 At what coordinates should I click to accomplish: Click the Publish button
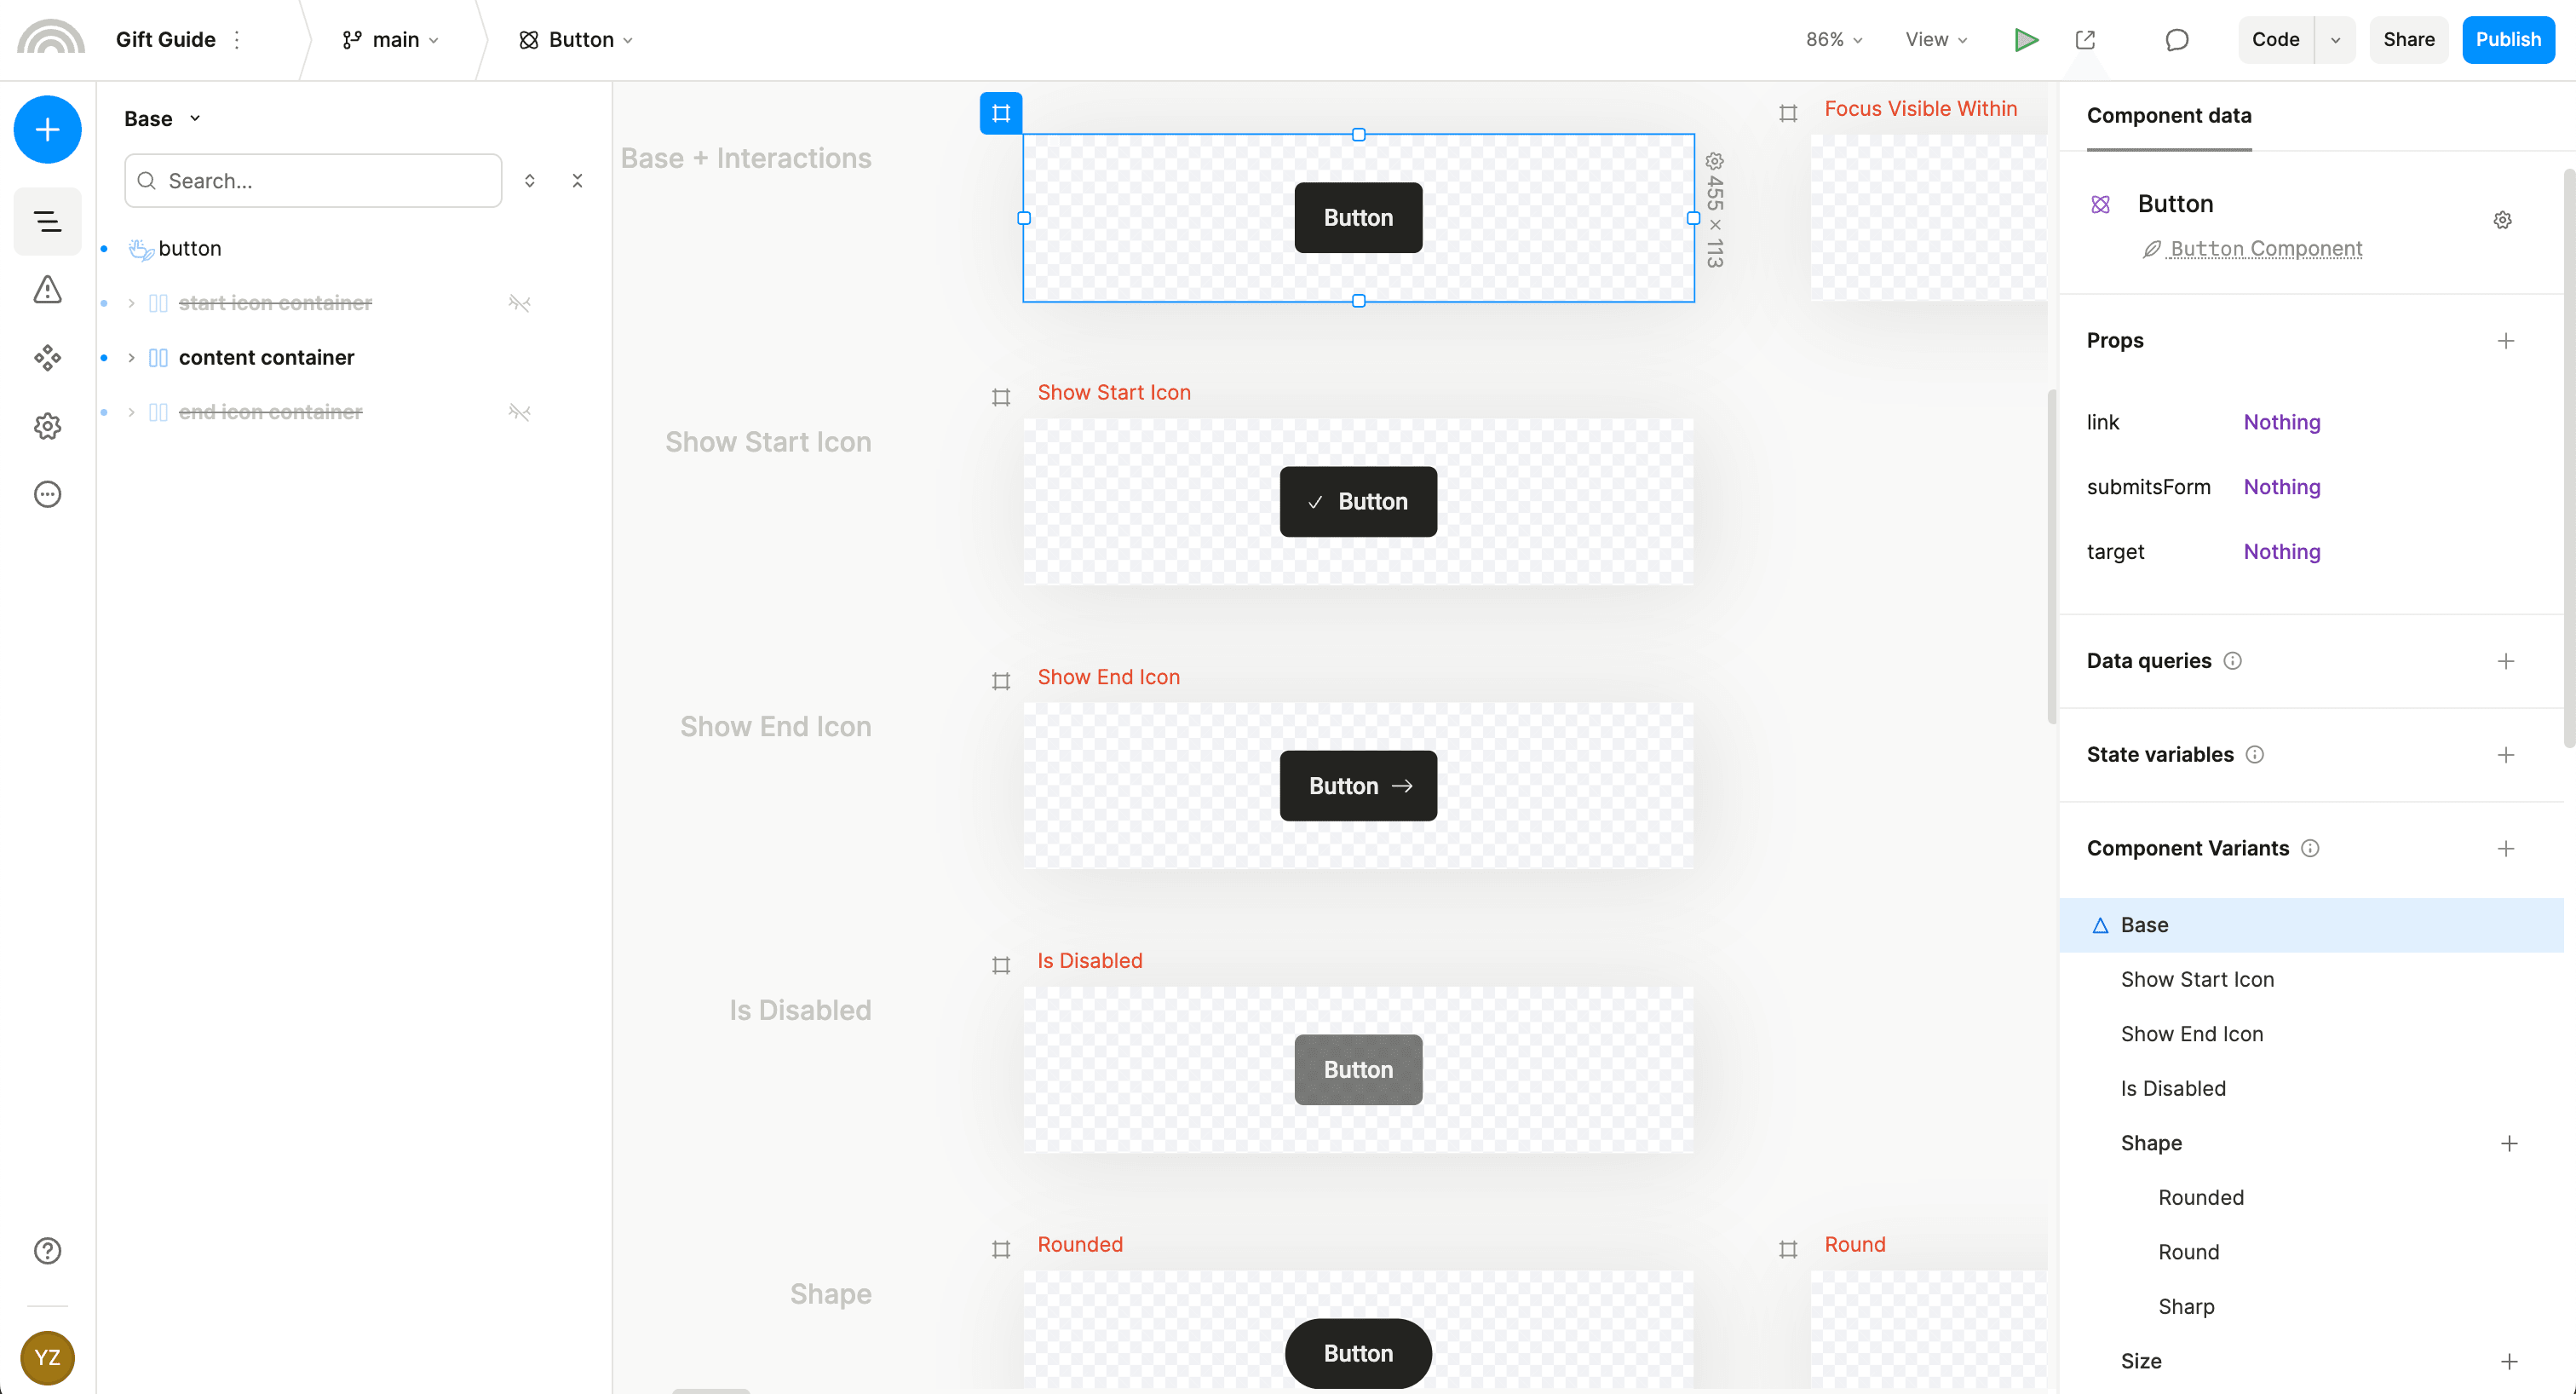pos(2507,39)
